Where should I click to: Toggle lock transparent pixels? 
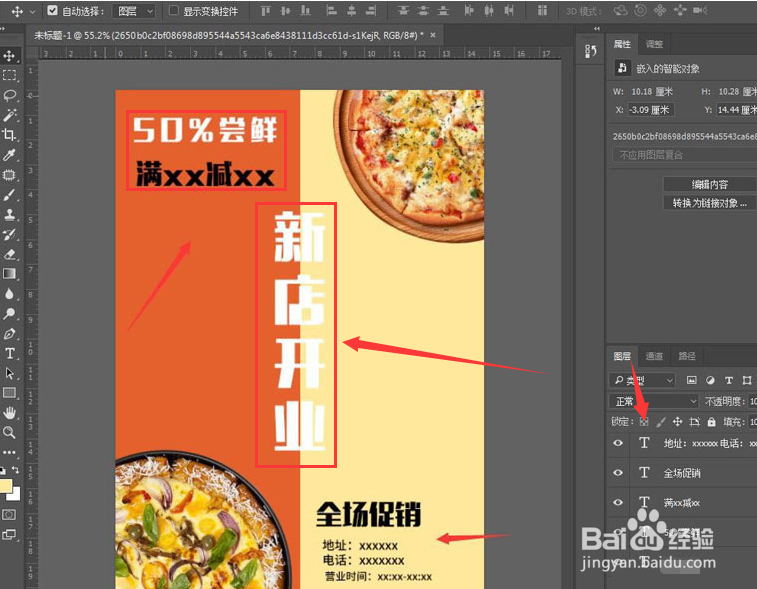coord(644,422)
